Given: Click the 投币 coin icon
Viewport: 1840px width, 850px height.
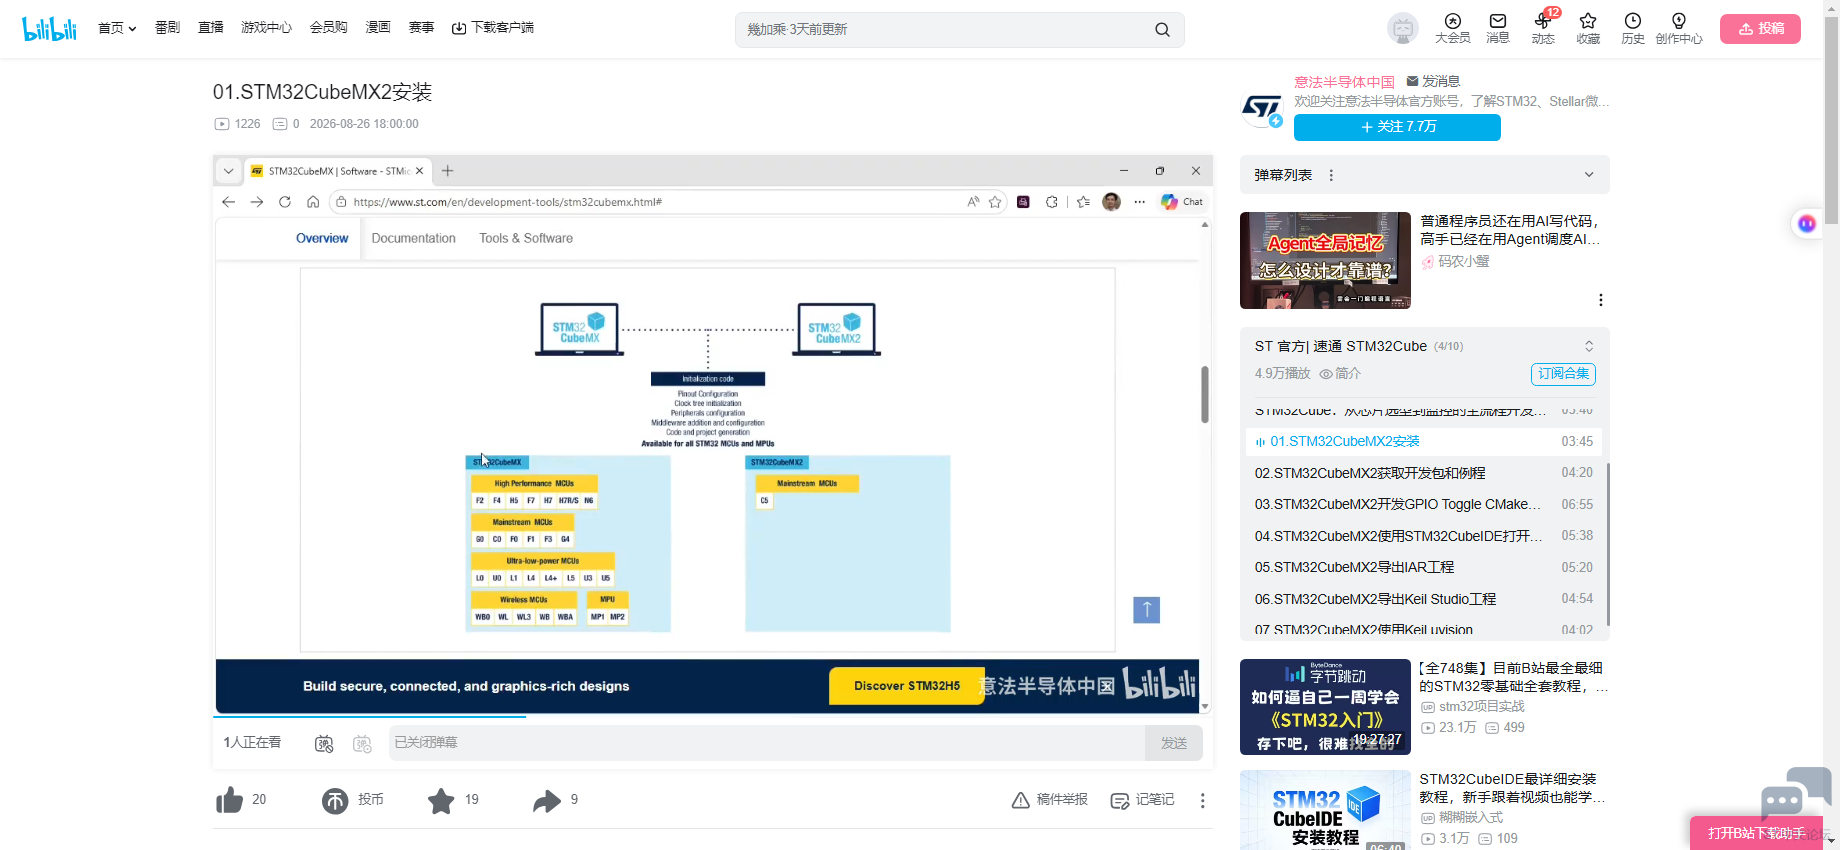Looking at the screenshot, I should point(335,800).
